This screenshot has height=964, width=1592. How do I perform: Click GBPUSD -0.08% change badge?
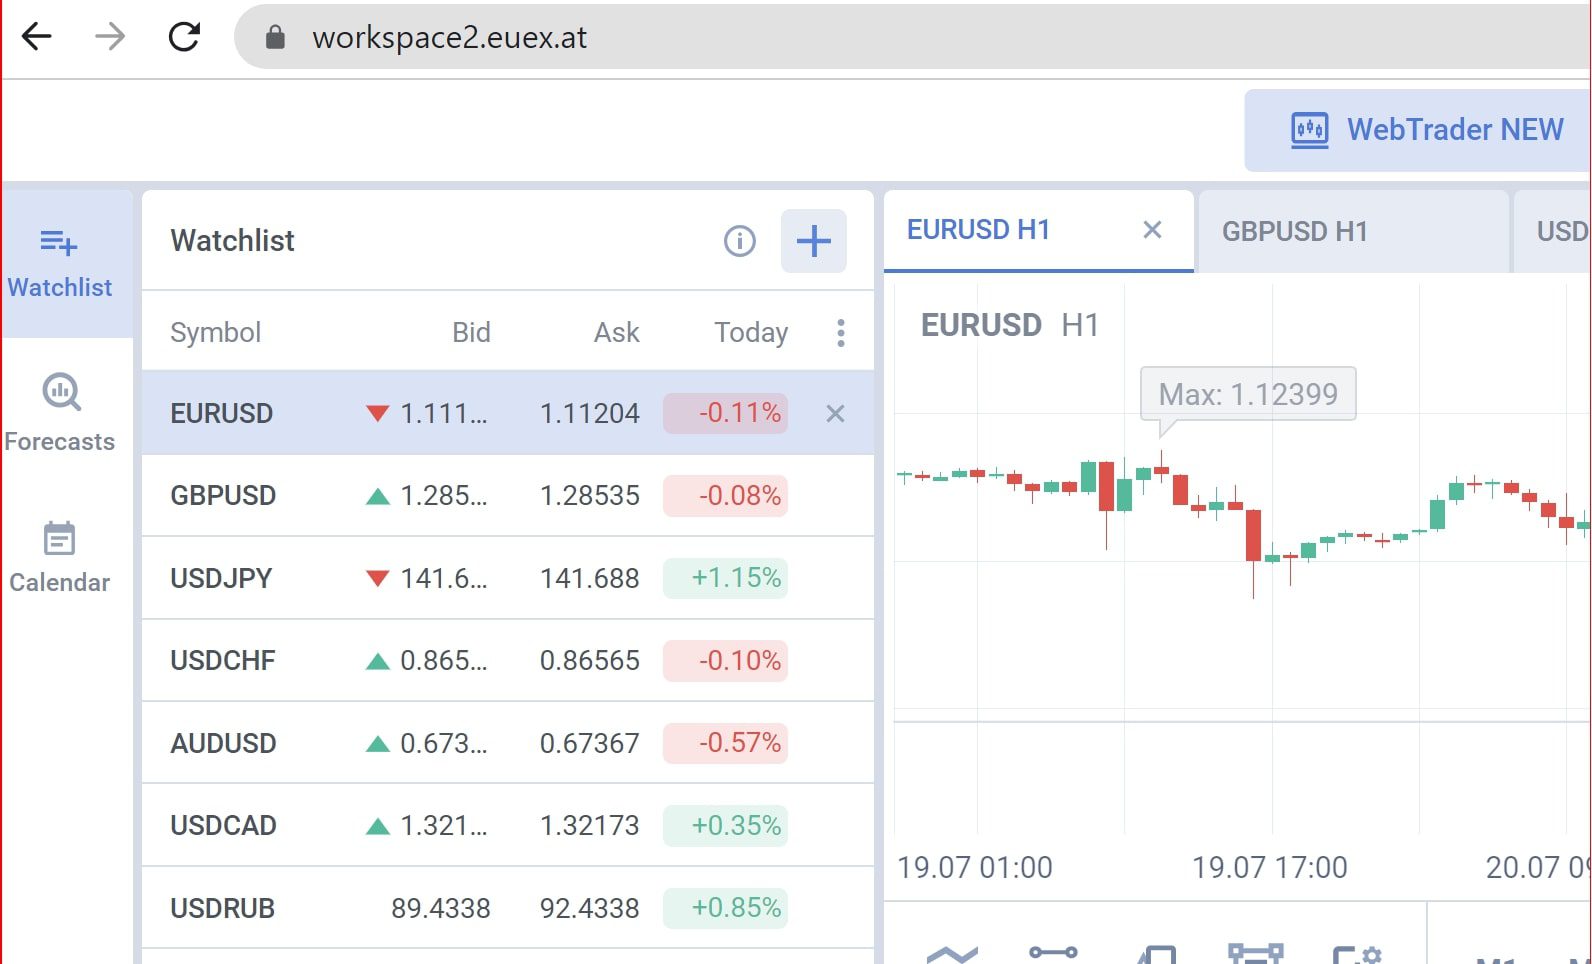click(726, 496)
